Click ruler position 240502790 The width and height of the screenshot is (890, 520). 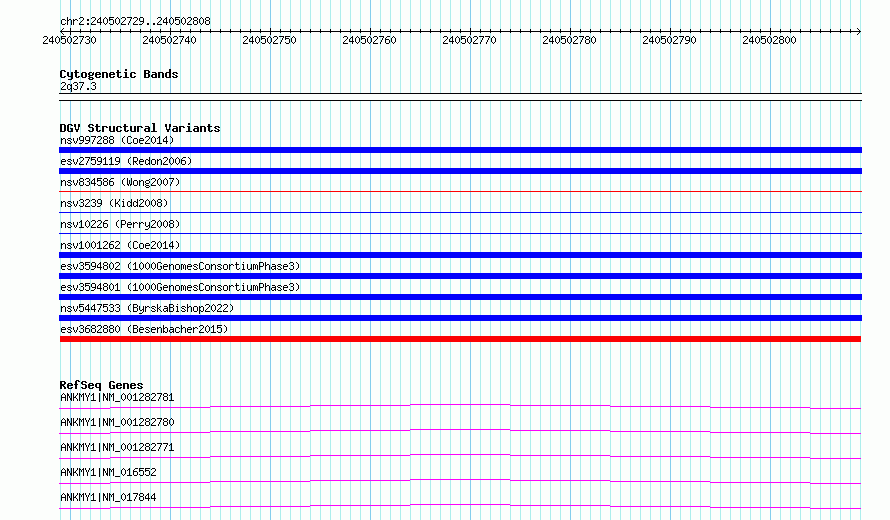click(669, 40)
